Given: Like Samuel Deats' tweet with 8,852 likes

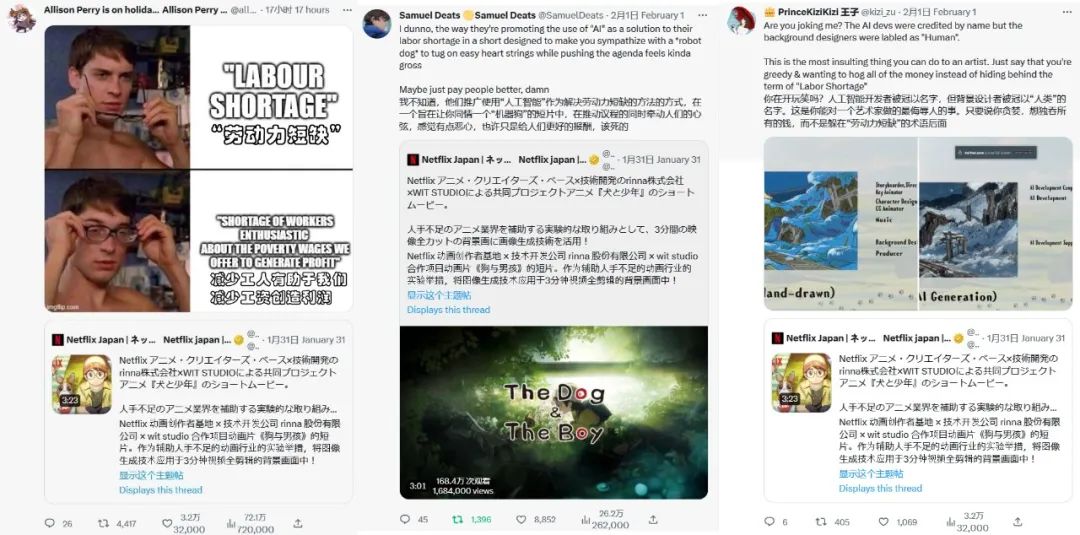Looking at the screenshot, I should tap(521, 519).
